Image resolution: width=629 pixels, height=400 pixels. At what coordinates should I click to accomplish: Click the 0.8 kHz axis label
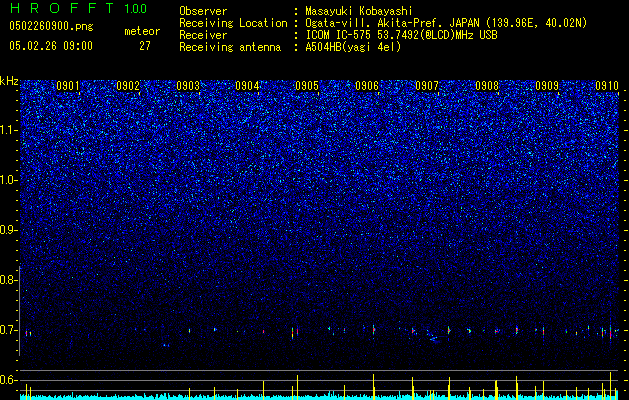[7, 280]
